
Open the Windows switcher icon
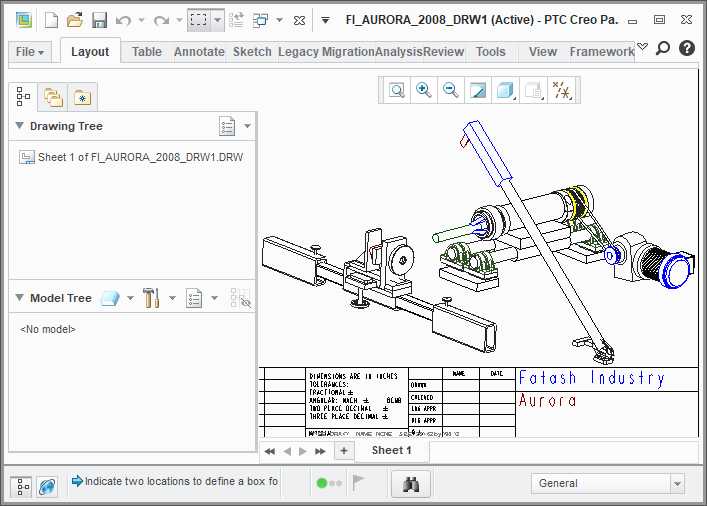(261, 20)
